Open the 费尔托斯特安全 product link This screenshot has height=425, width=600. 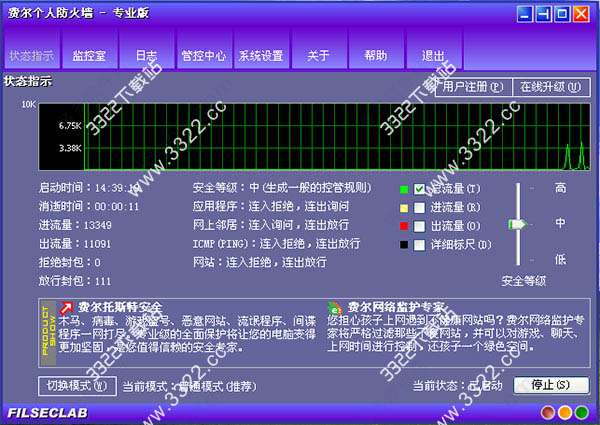[120, 307]
